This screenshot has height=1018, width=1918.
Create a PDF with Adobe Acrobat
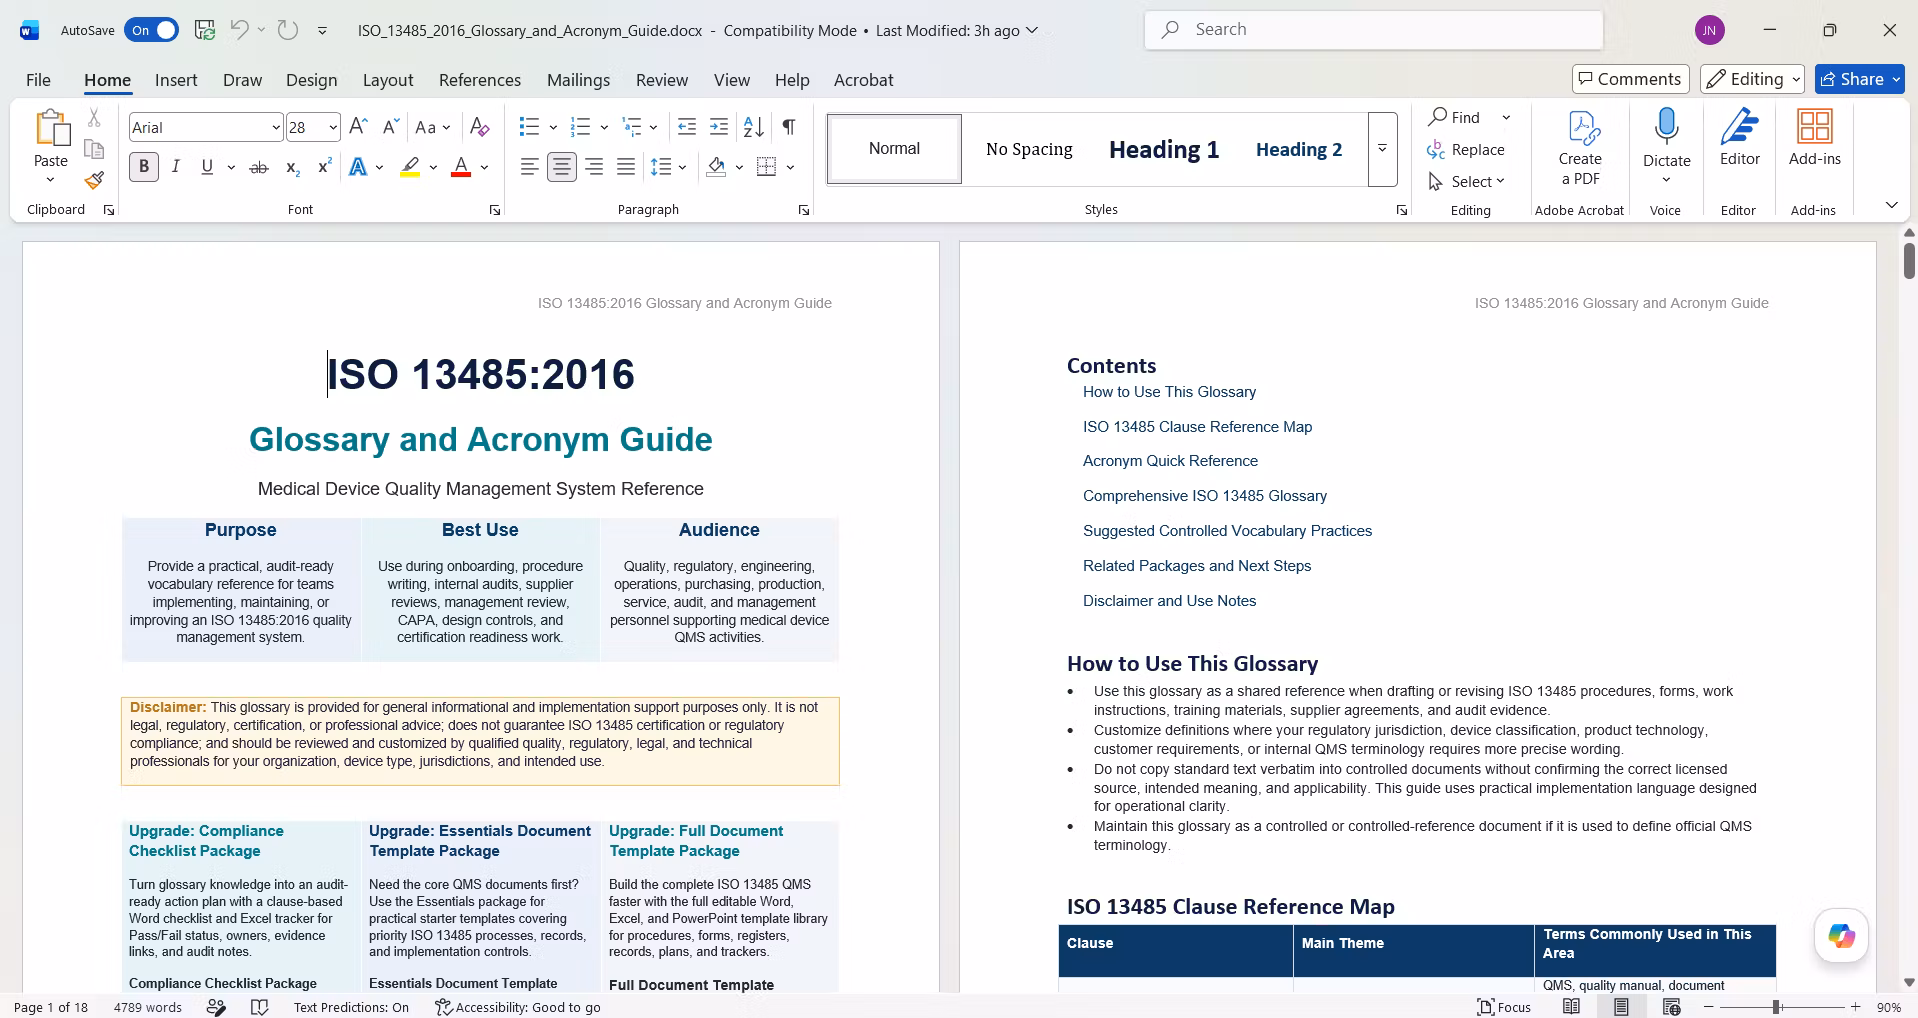click(x=1580, y=148)
